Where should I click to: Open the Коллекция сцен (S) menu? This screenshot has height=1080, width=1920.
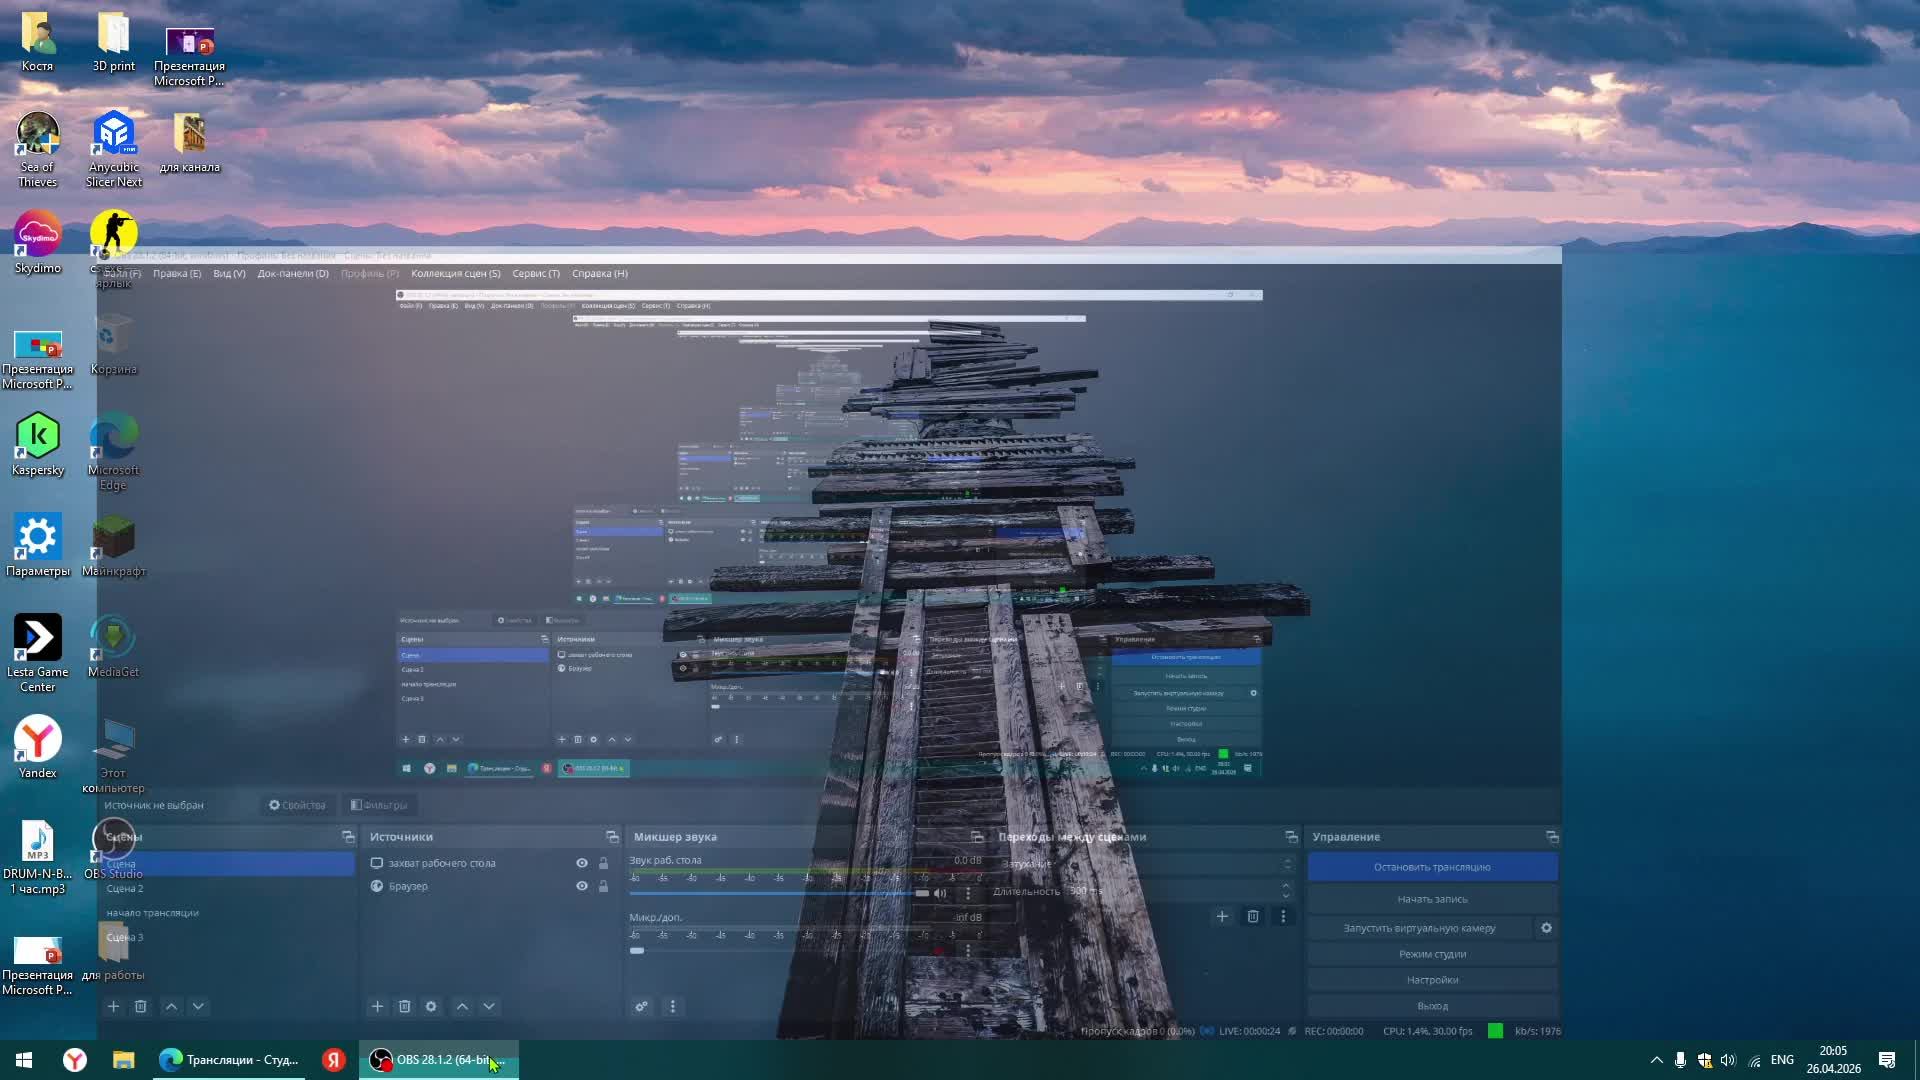[x=455, y=273]
